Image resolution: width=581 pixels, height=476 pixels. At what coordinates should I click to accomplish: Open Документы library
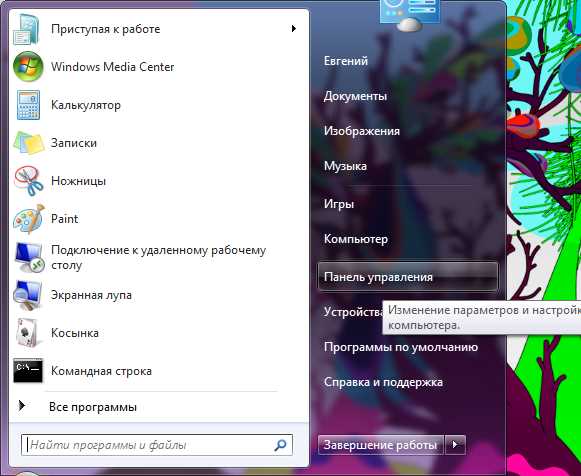click(x=355, y=96)
